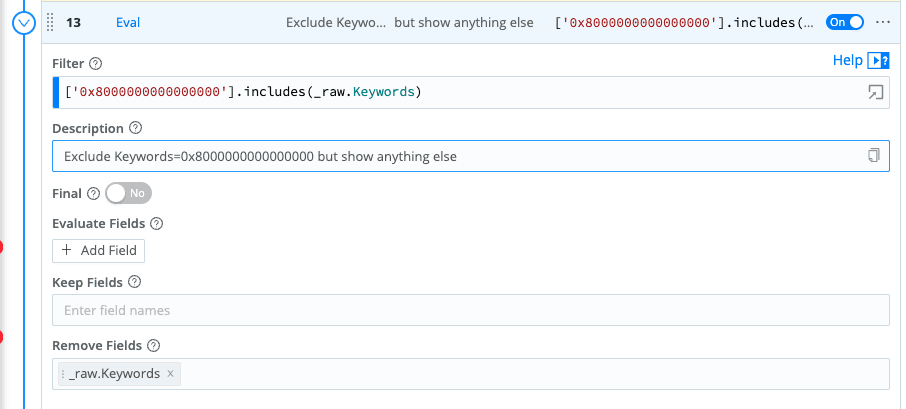Turn off the On toggle for Eval

click(x=845, y=22)
